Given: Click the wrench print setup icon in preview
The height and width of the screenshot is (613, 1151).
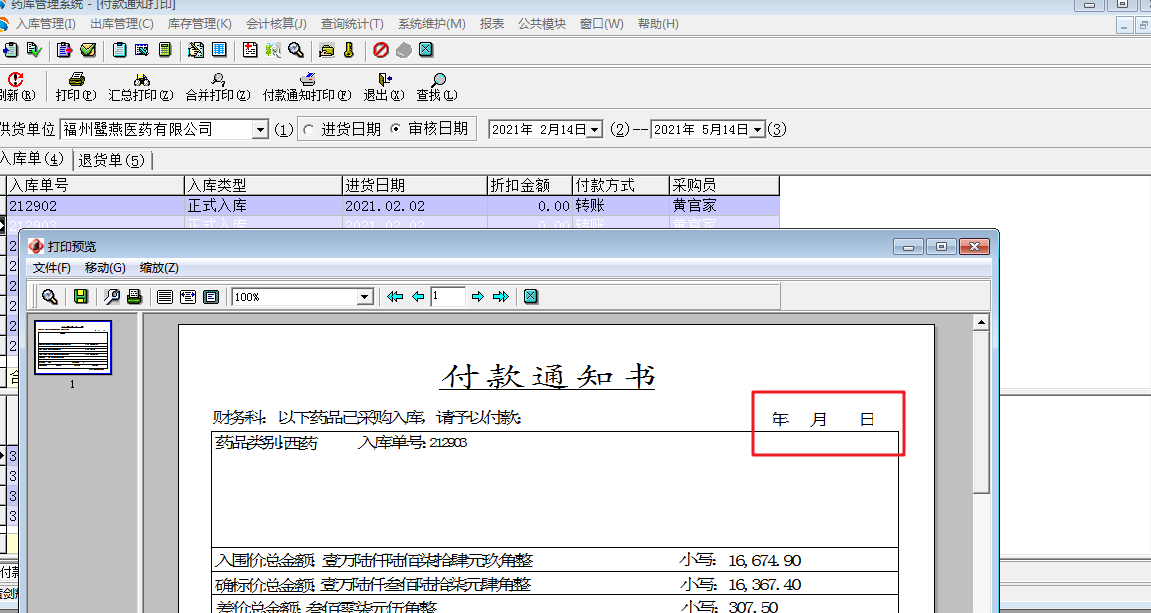Looking at the screenshot, I should (112, 297).
